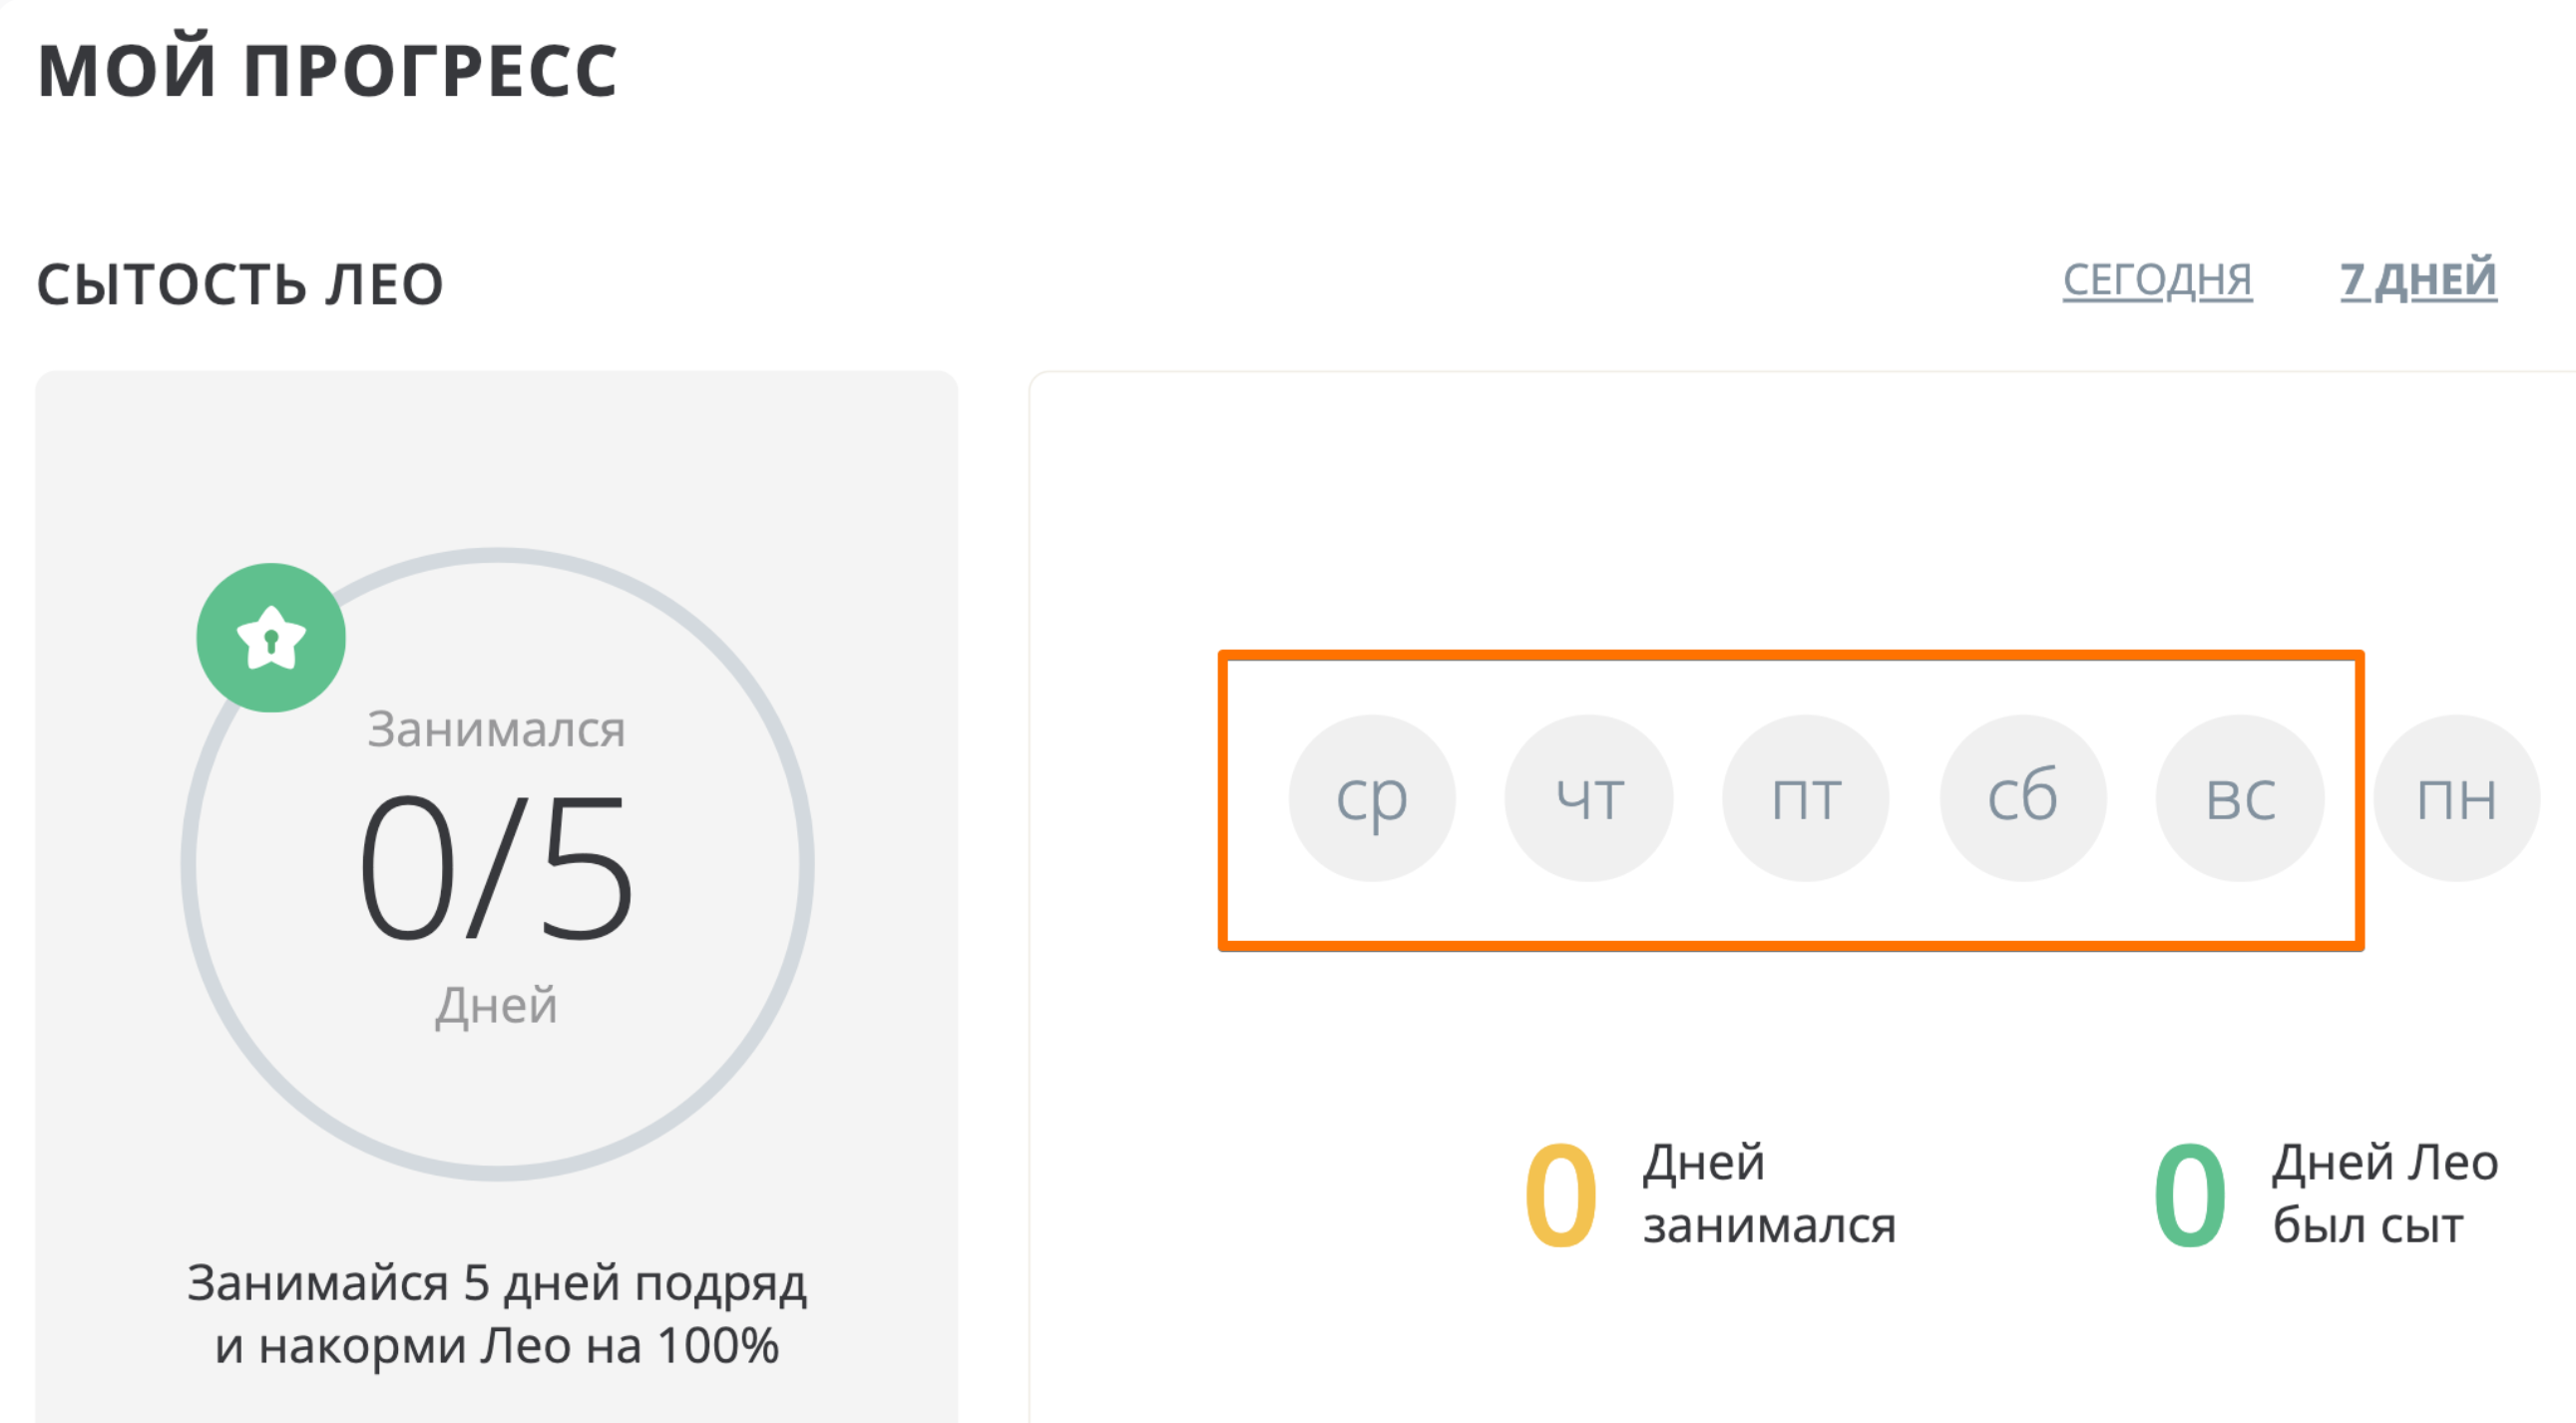Click the «0/5» days counter
Screen dimensions: 2576x1423
click(496, 867)
